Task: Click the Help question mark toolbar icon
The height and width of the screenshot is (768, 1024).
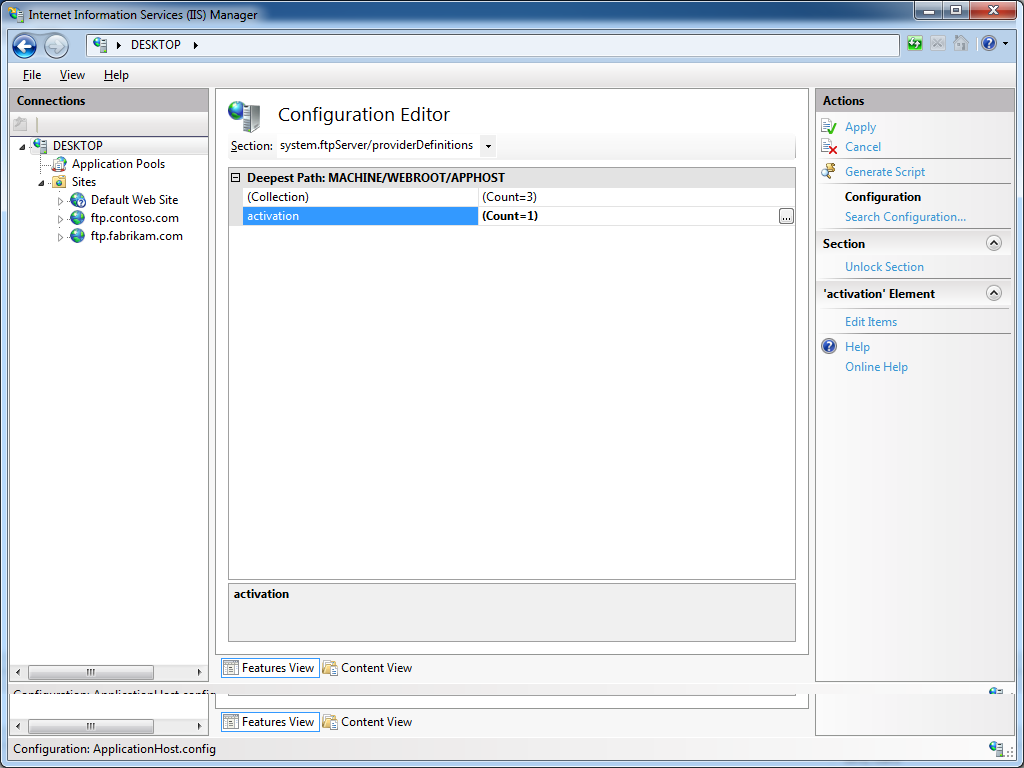Action: pyautogui.click(x=987, y=44)
